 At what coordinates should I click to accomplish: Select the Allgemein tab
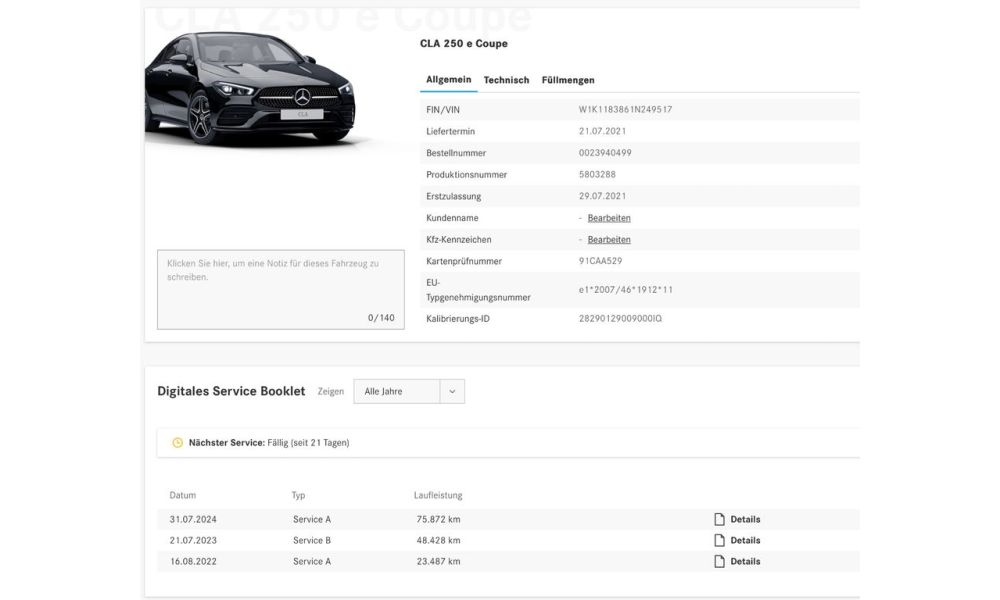[x=448, y=80]
